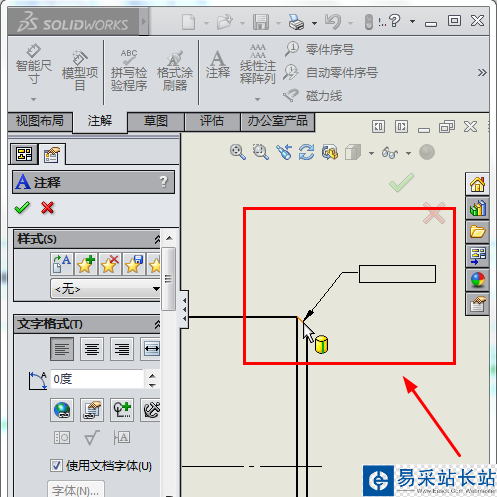Expand ribbon overflow double chevron
The height and width of the screenshot is (497, 497).
click(482, 72)
